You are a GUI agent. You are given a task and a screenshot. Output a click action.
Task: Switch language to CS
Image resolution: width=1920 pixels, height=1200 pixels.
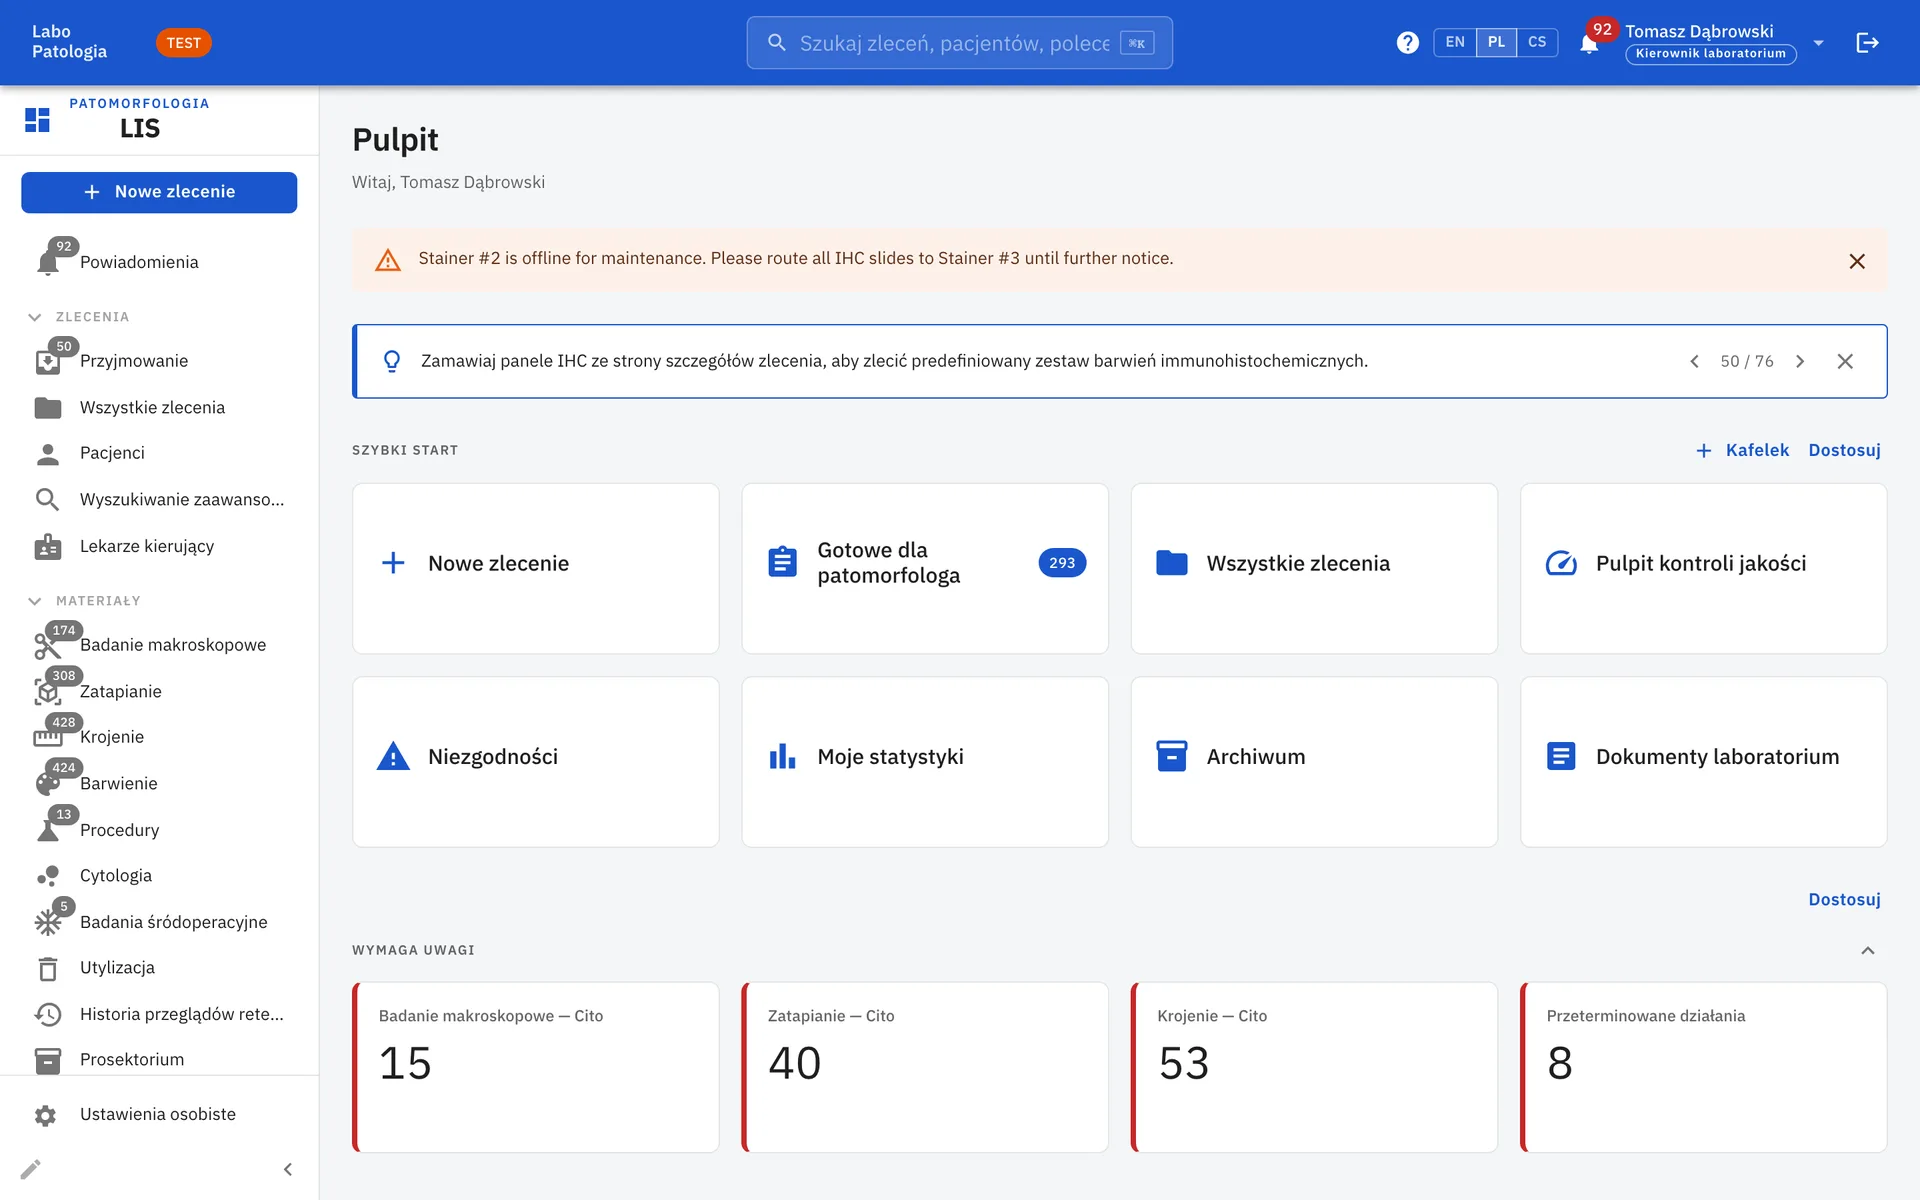1537,42
